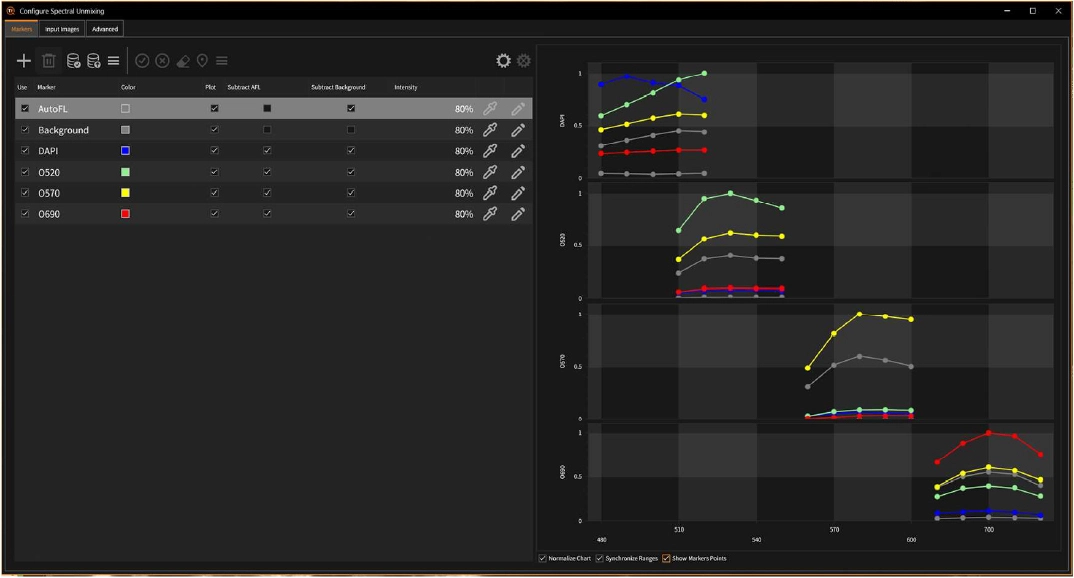1074x578 pixels.
Task: Click the database with checkmark icon
Action: coord(73,61)
